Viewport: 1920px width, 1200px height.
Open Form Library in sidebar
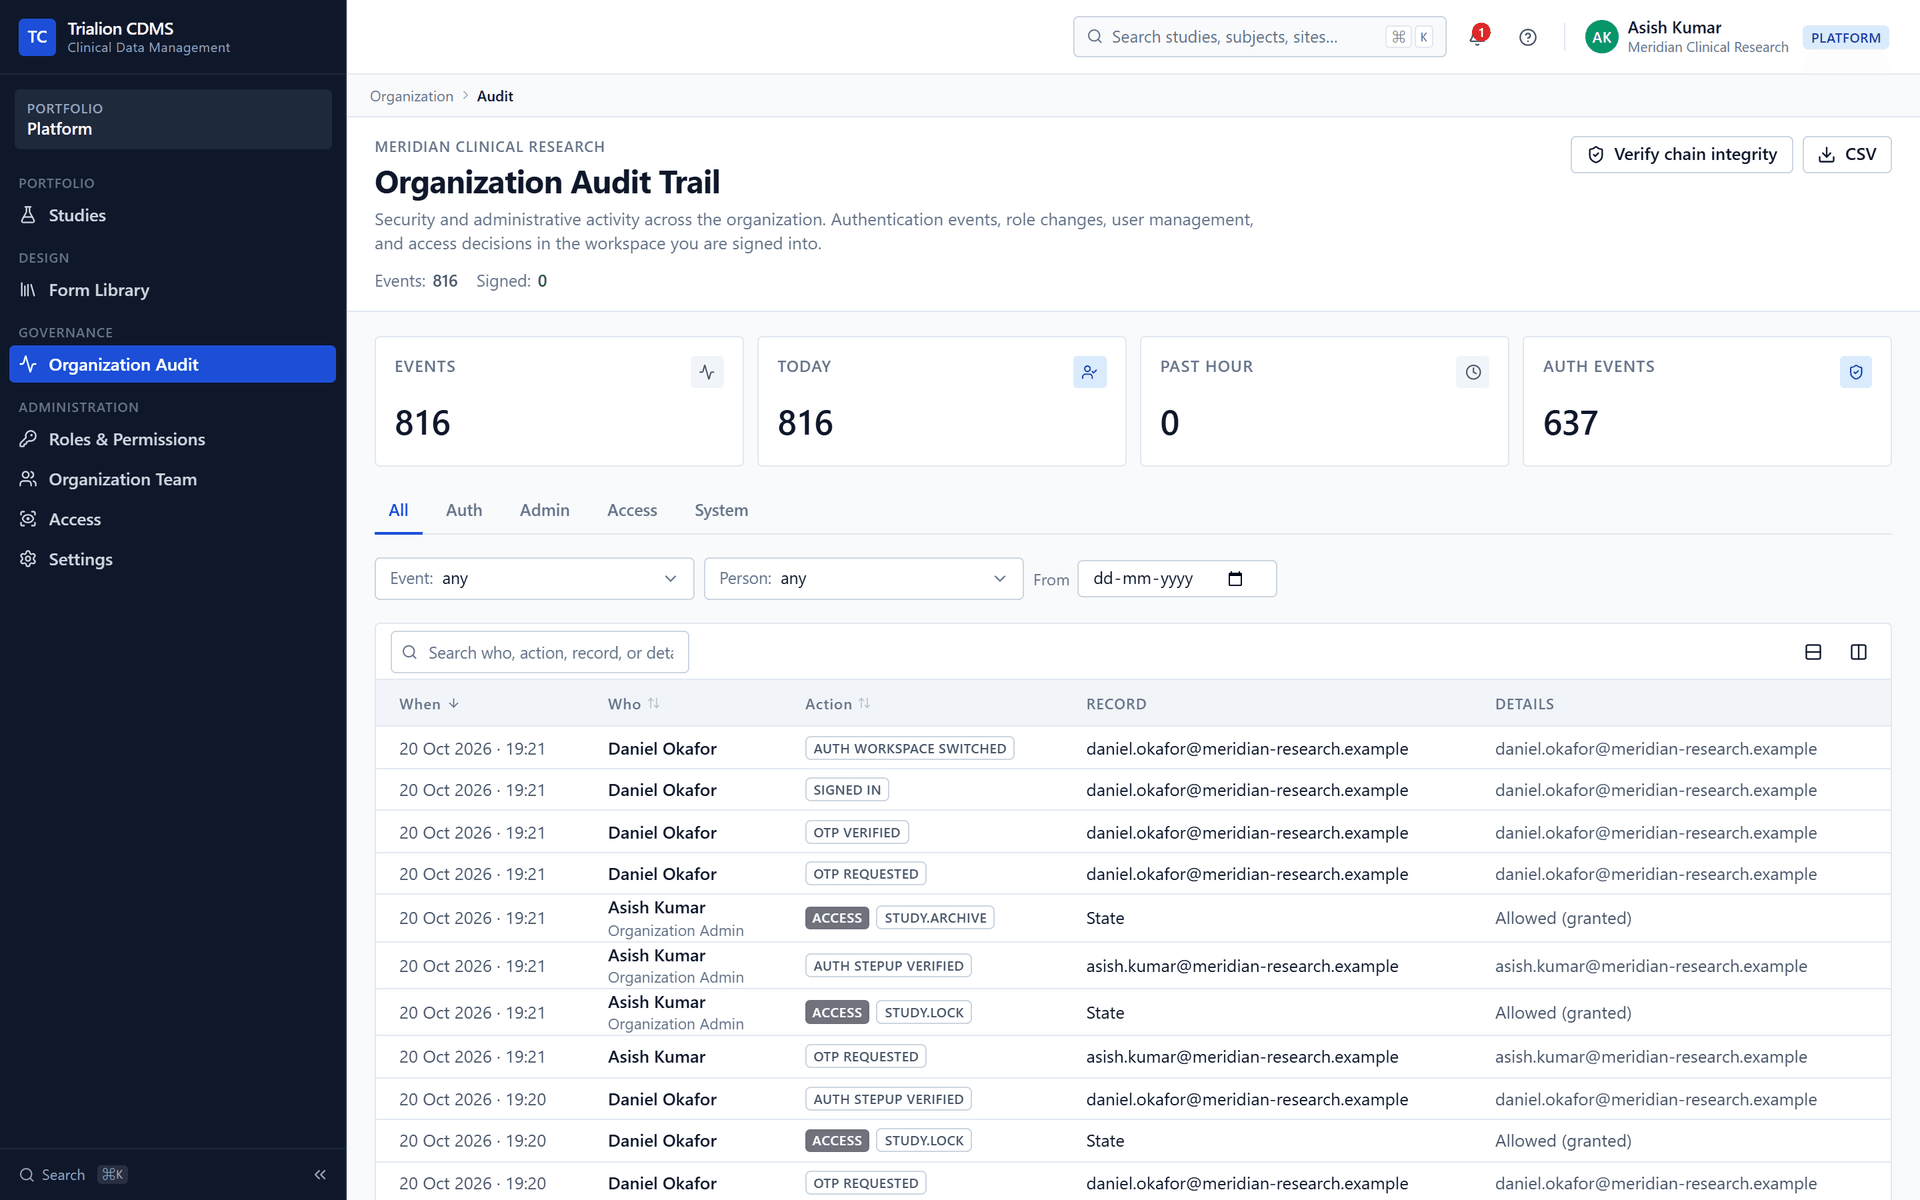172,290
